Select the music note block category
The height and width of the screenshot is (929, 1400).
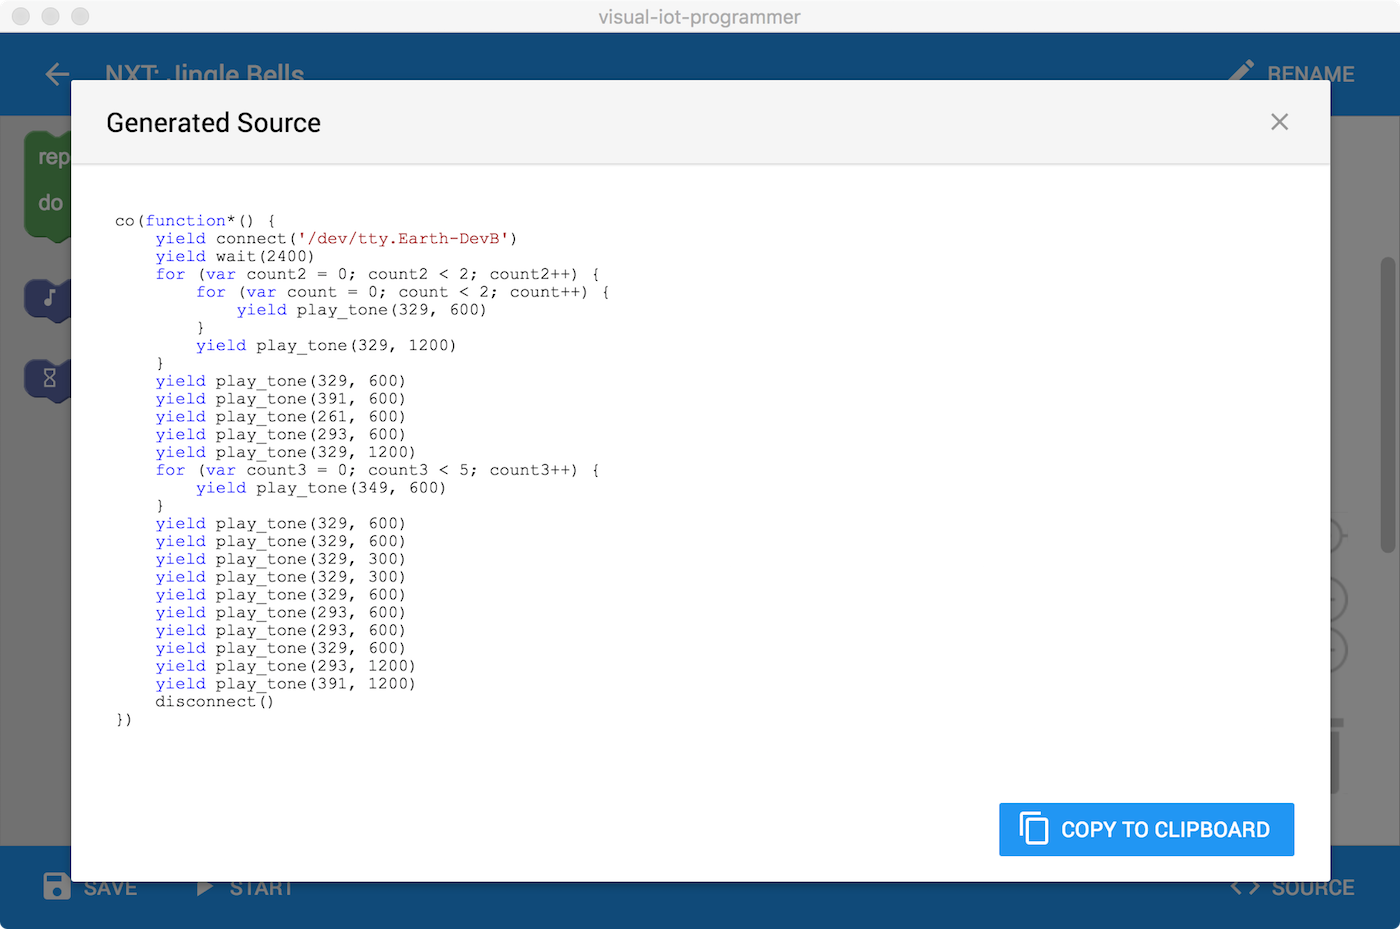coord(47,298)
